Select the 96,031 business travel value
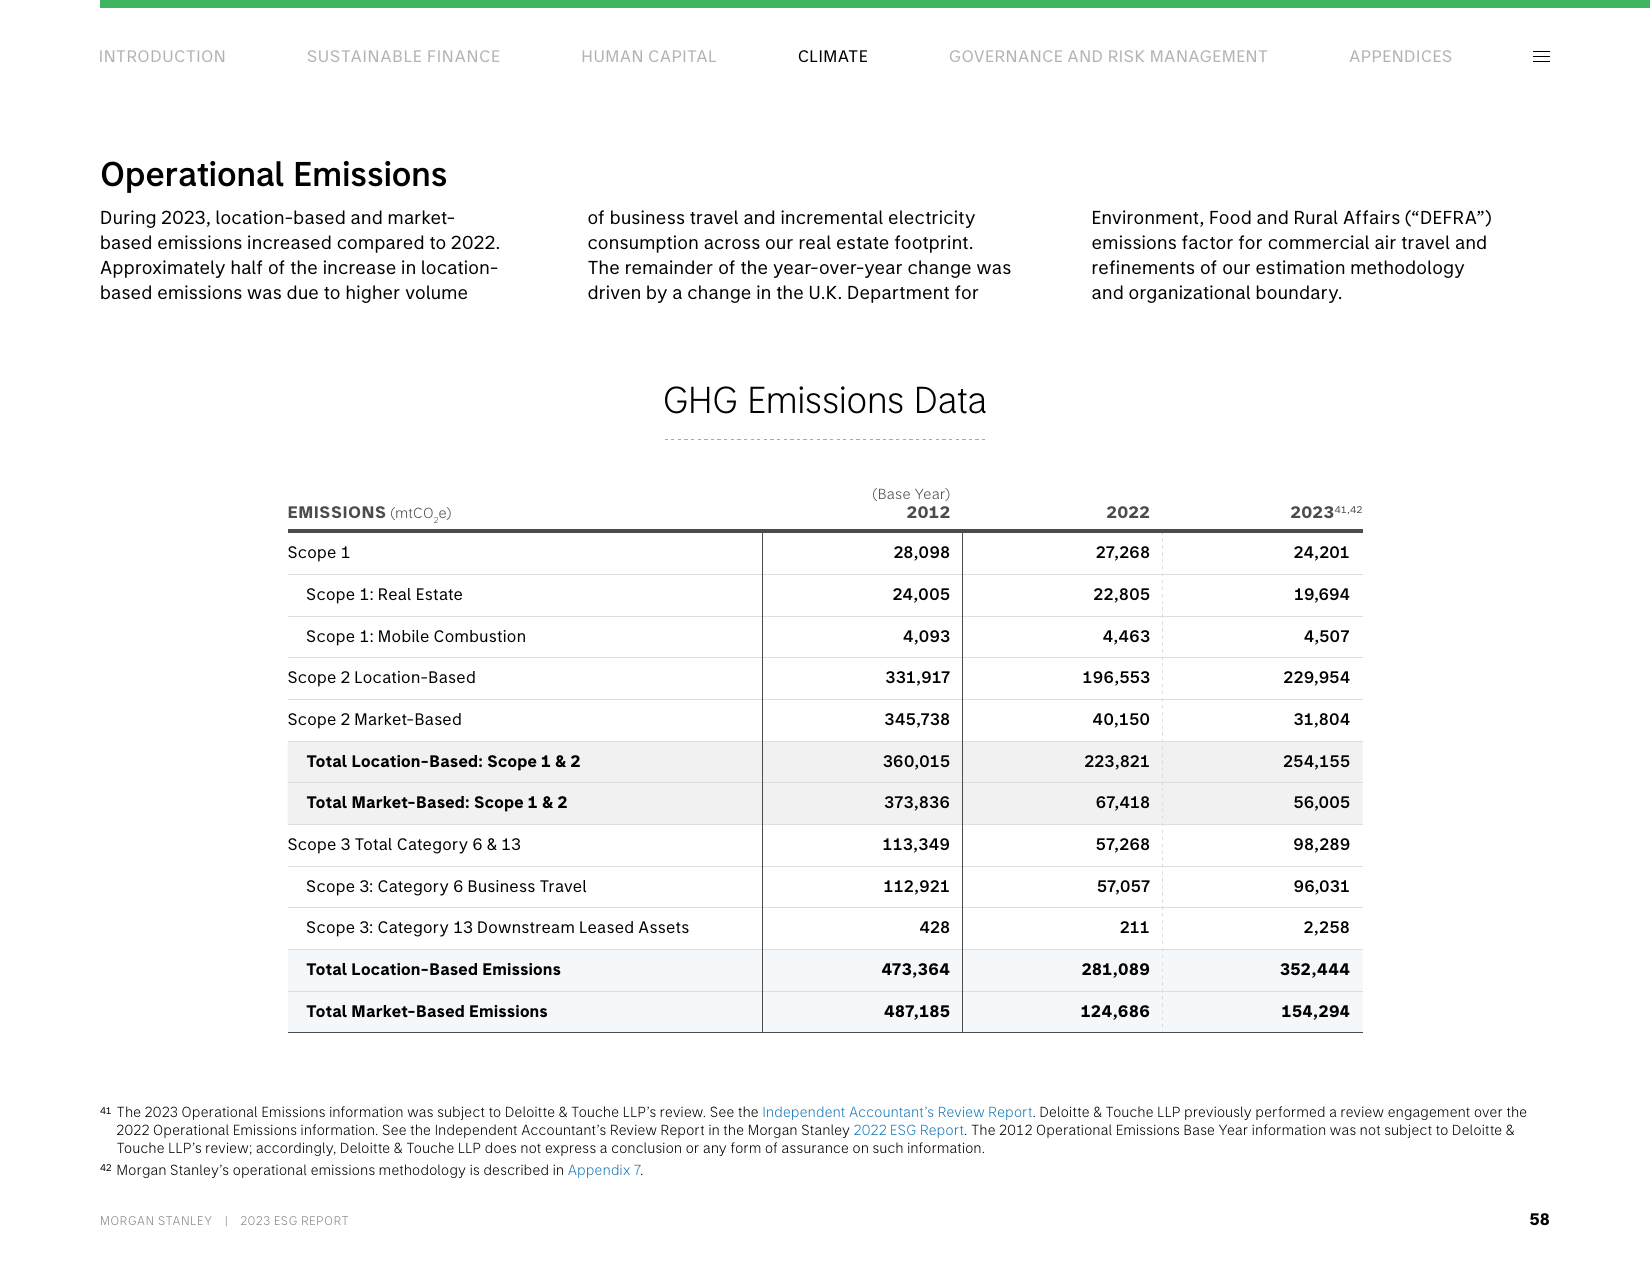 pyautogui.click(x=1321, y=887)
